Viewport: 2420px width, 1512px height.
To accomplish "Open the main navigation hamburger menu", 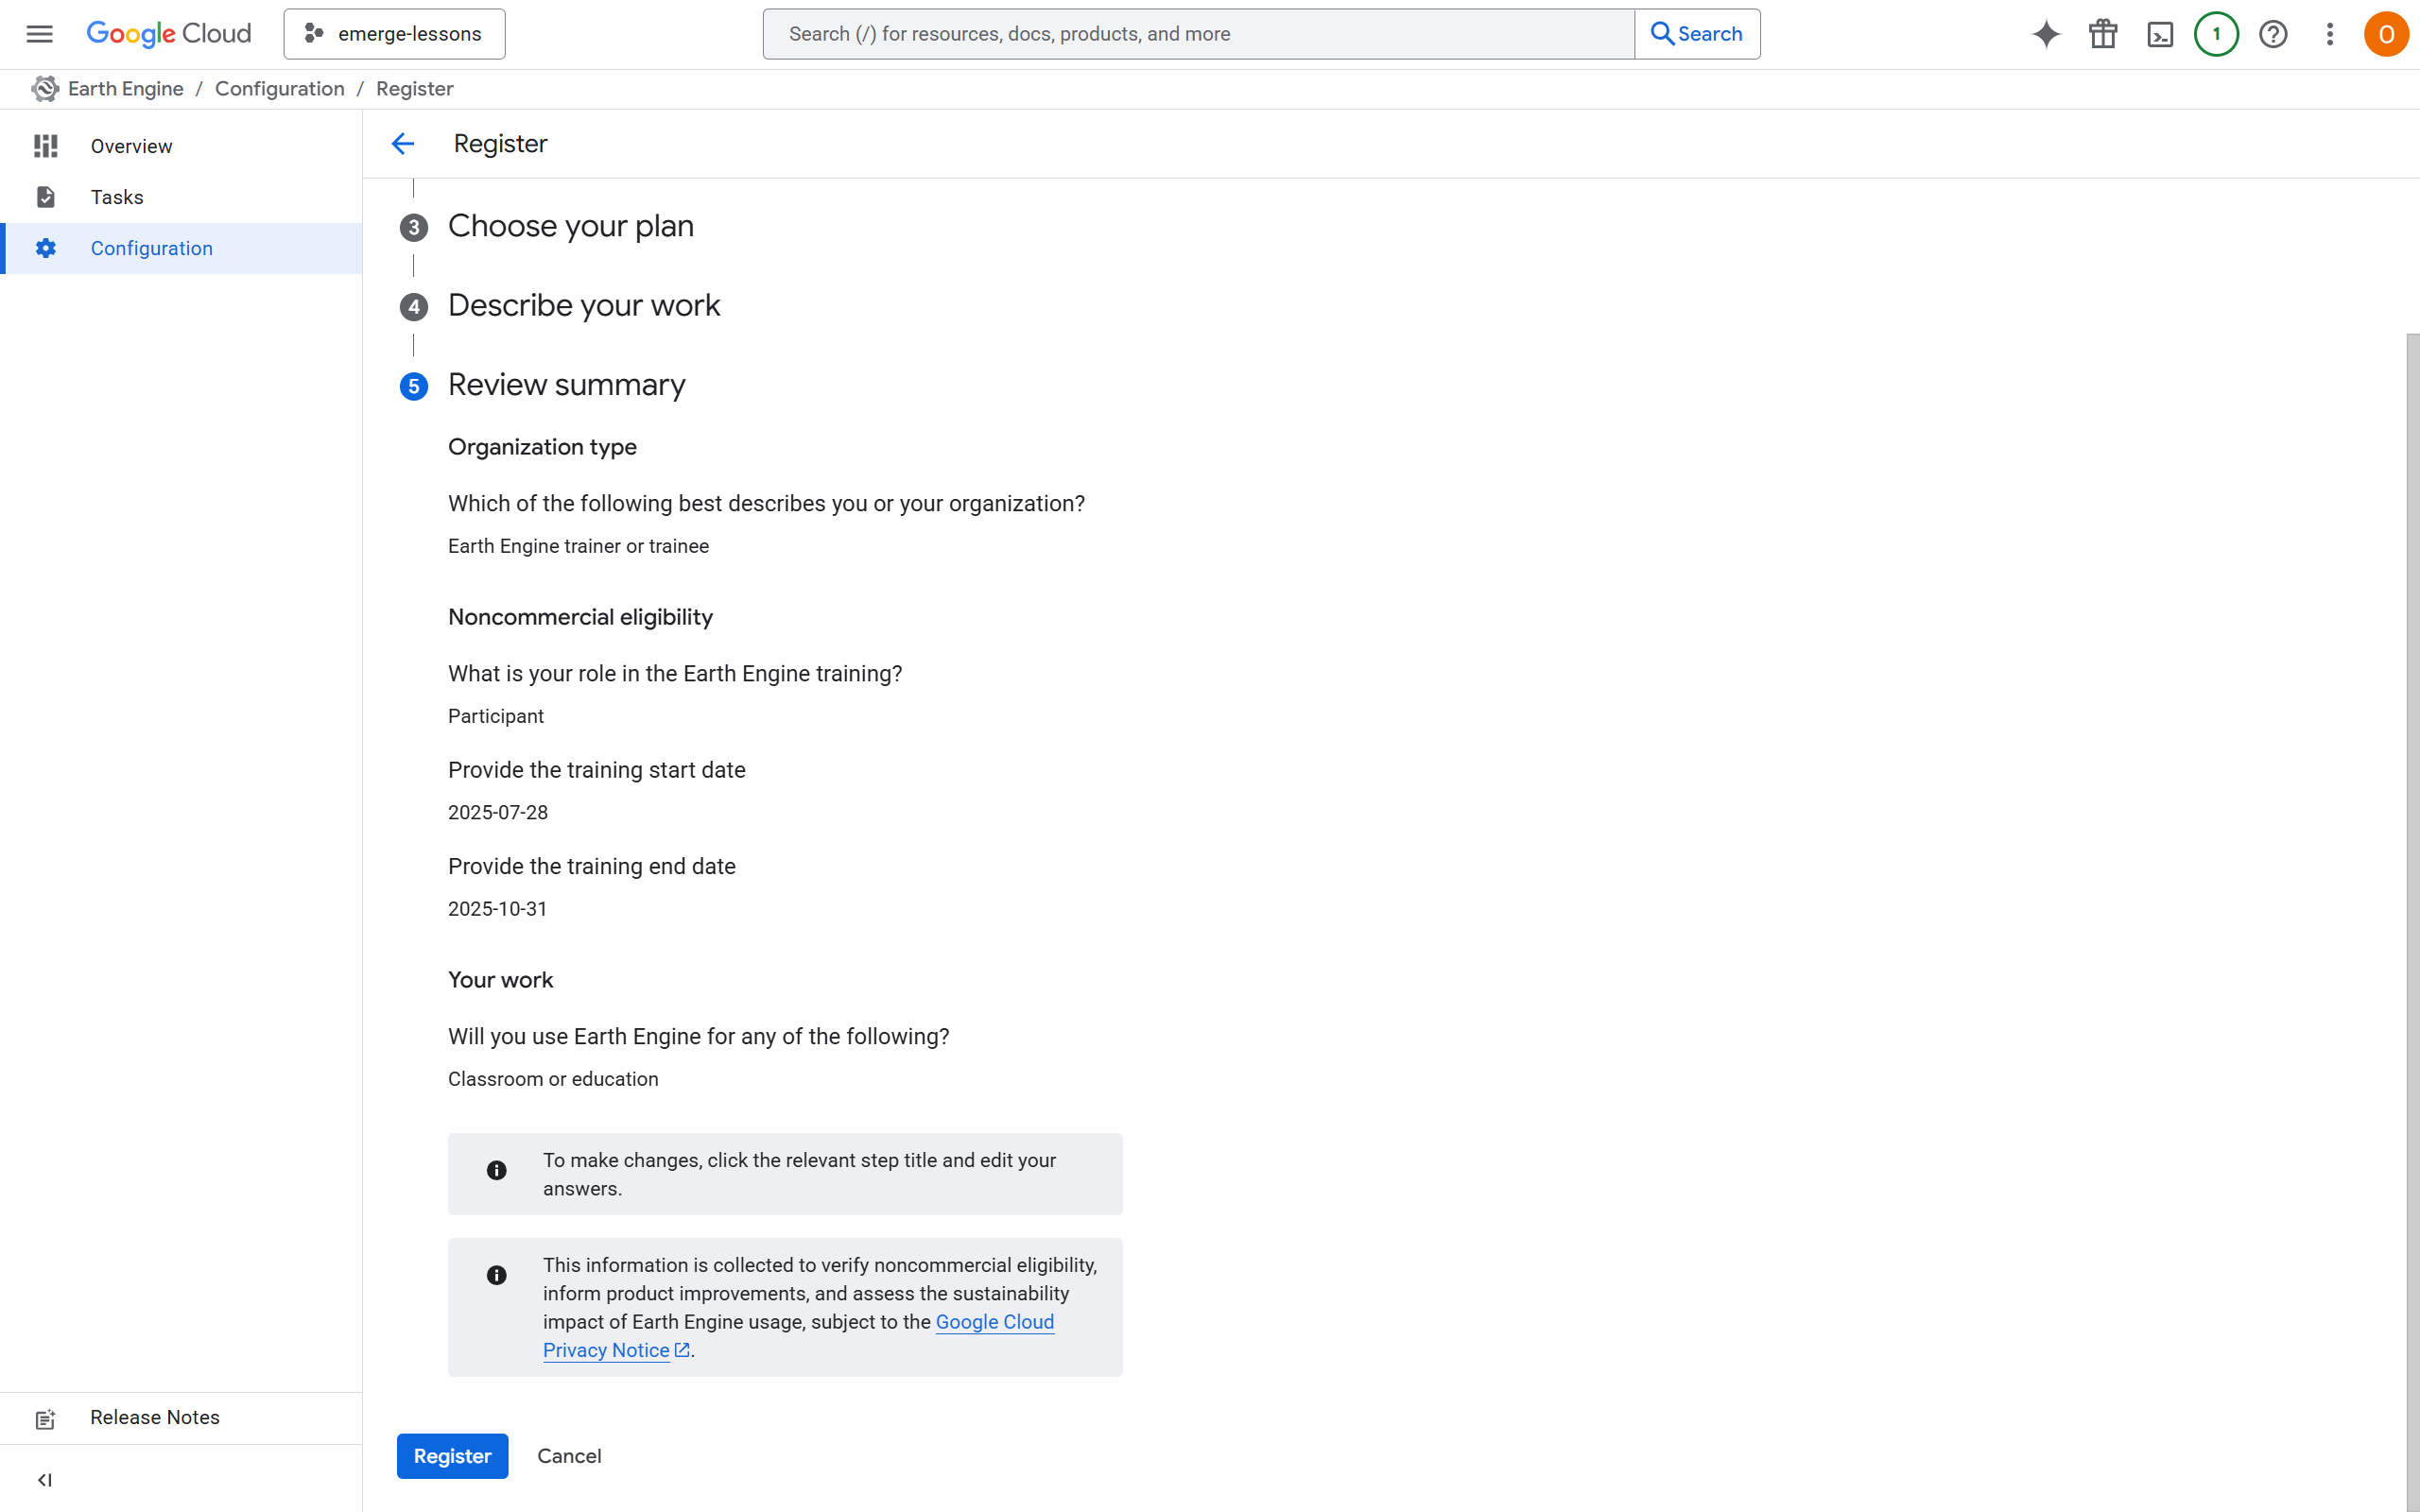I will pos(39,33).
